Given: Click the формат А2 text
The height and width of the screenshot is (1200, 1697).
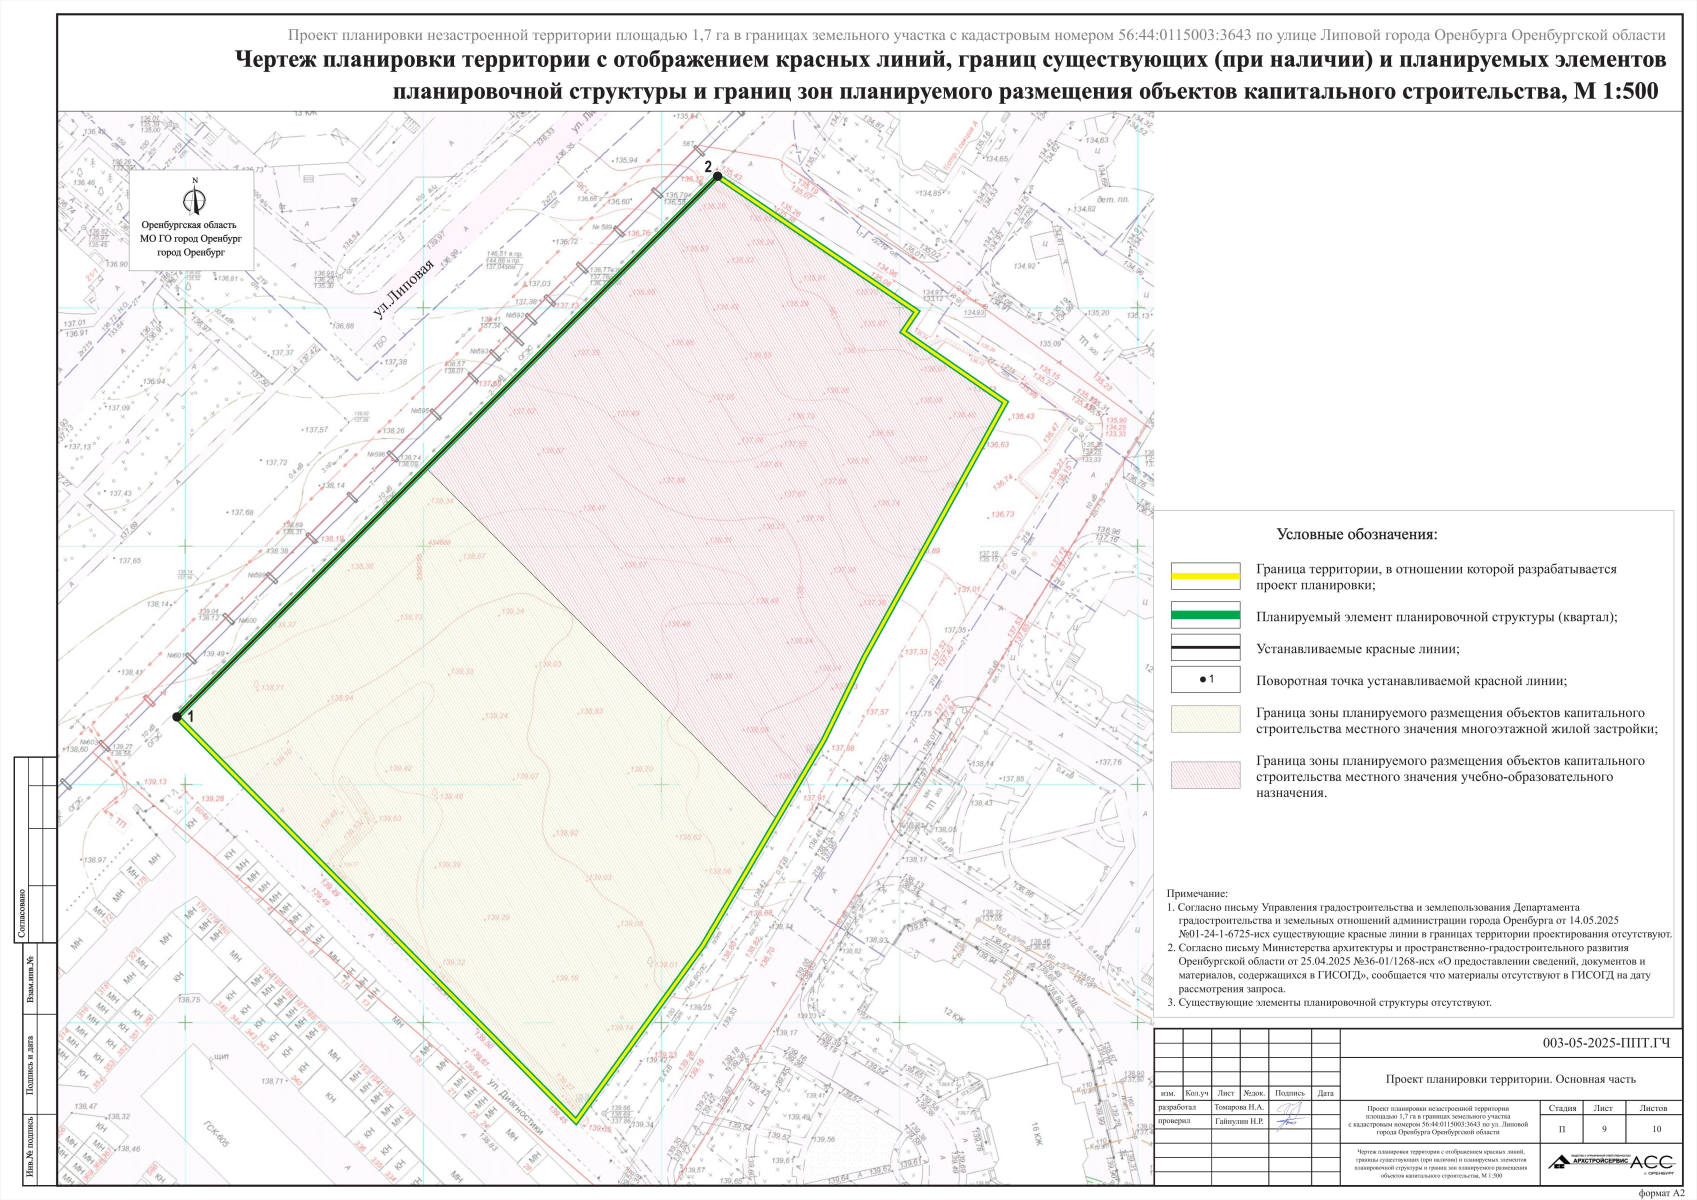Looking at the screenshot, I should point(1661,1192).
